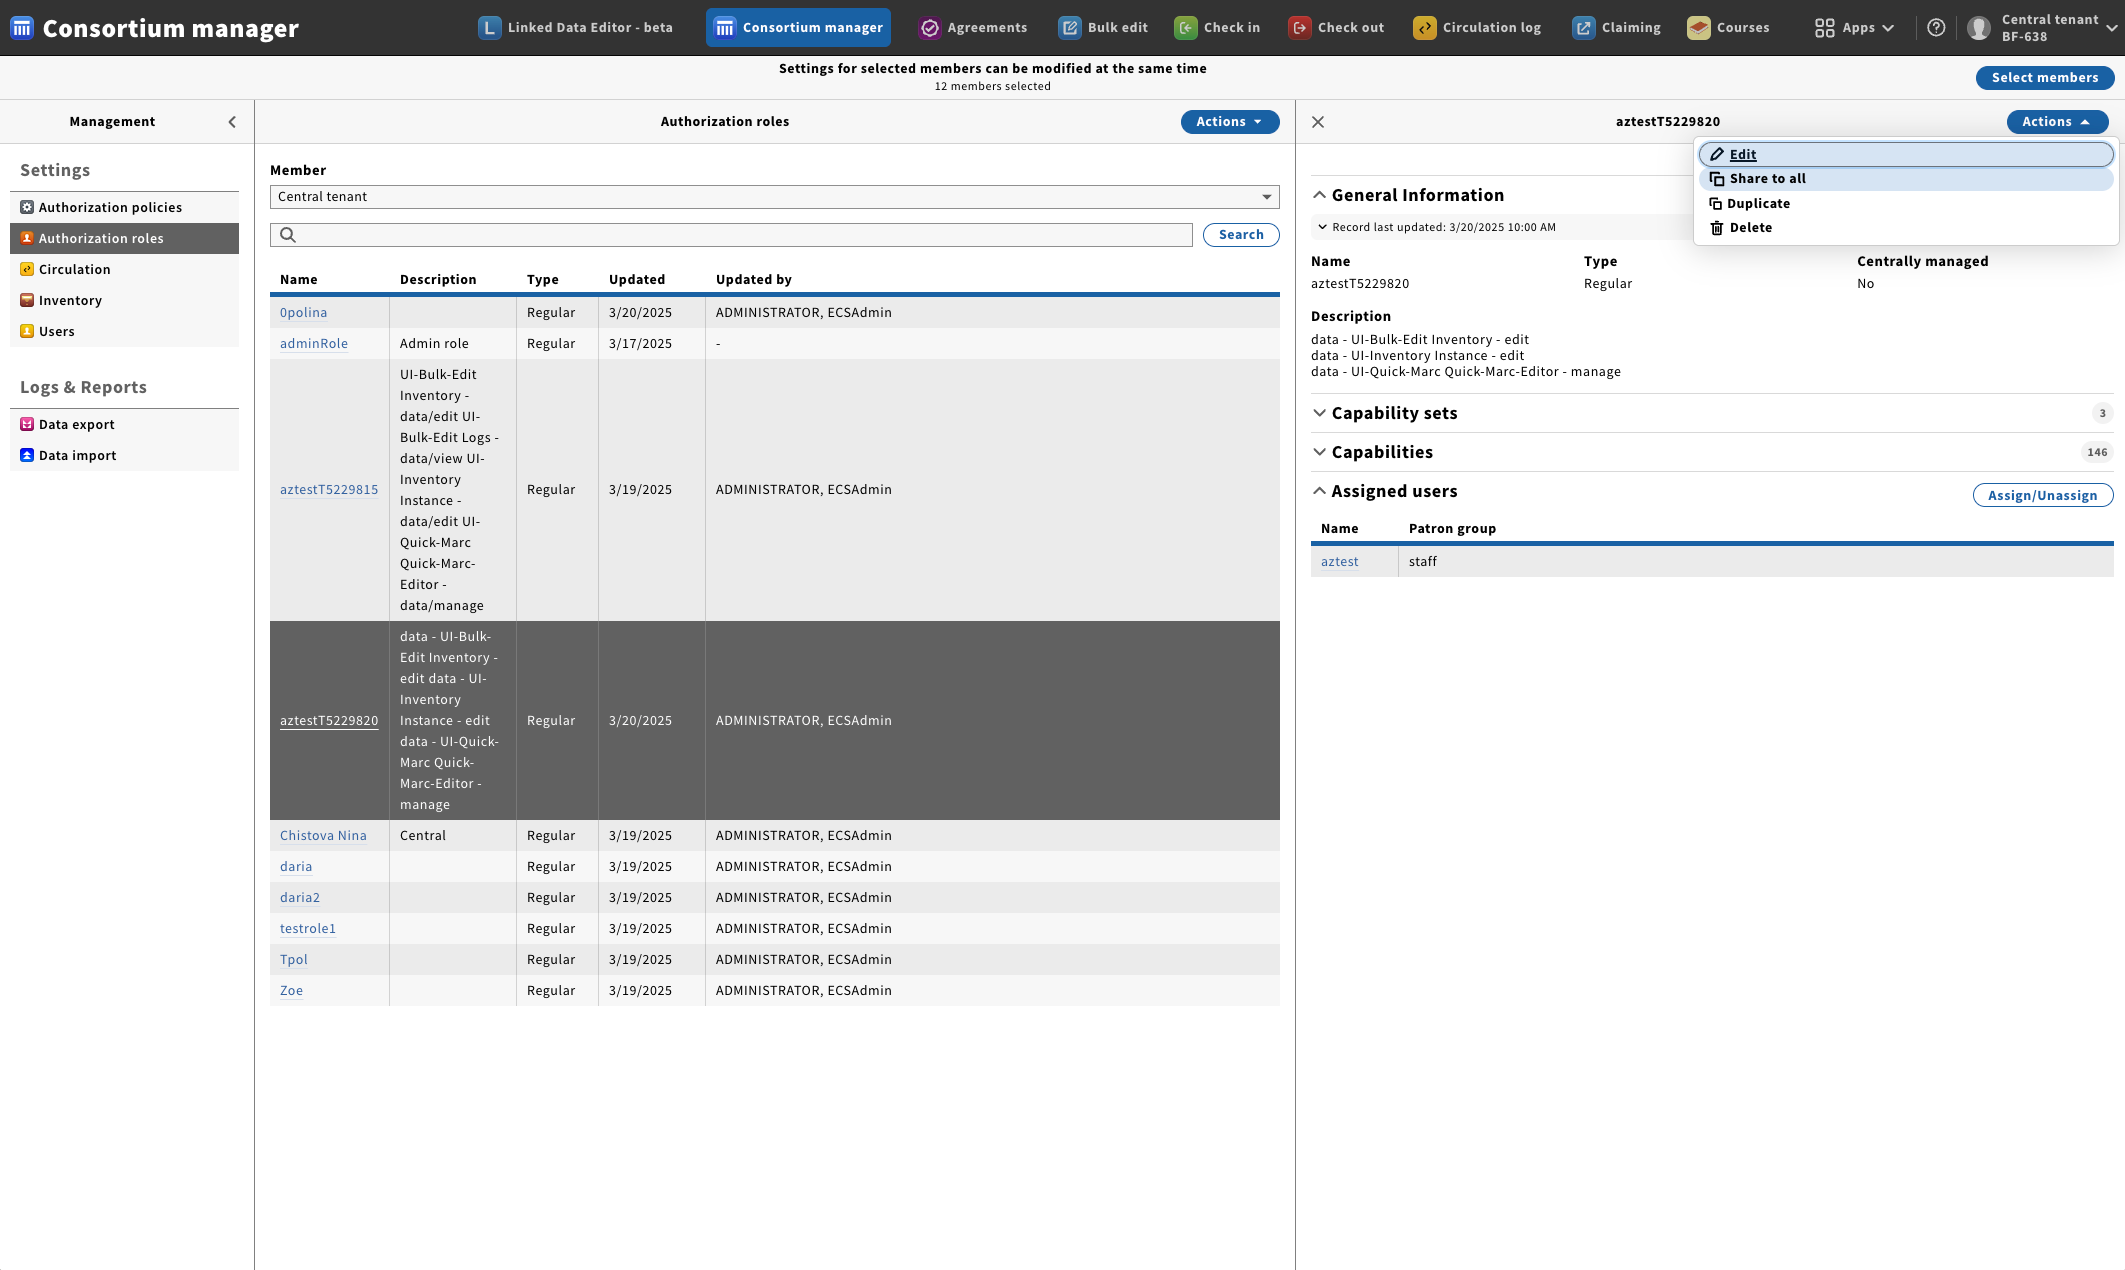
Task: Click the Authorization policies sidebar icon
Action: [x=27, y=207]
